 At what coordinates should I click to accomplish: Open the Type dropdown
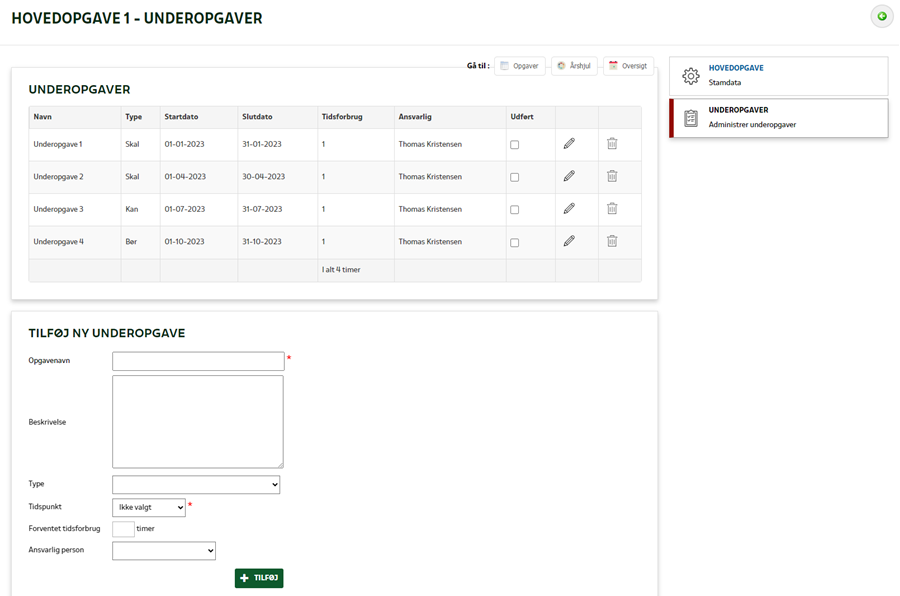coord(196,485)
